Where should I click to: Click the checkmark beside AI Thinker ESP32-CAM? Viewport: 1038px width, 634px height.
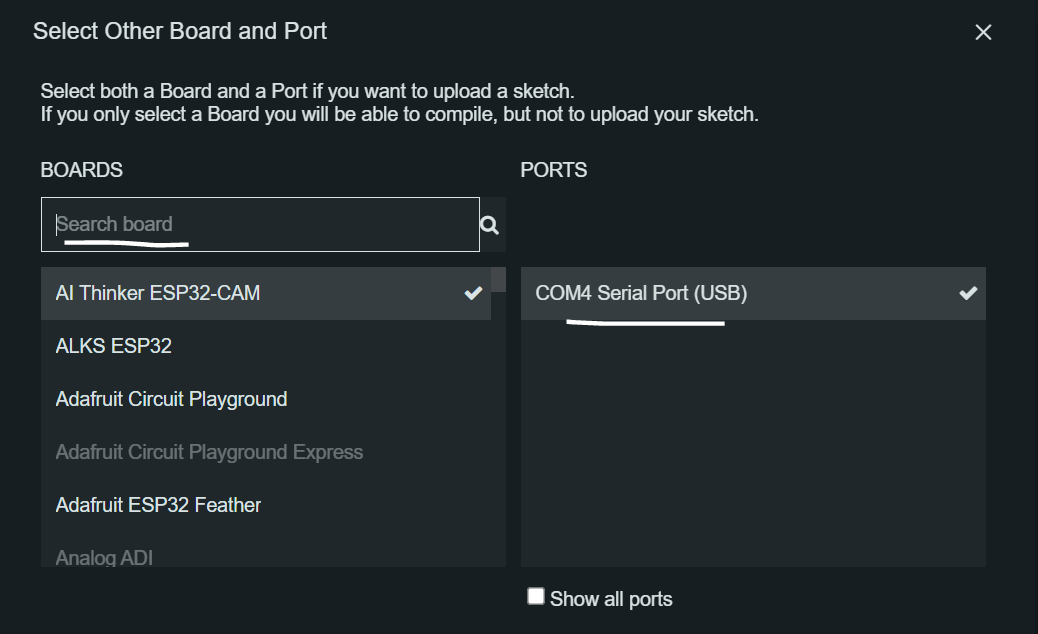click(x=473, y=293)
